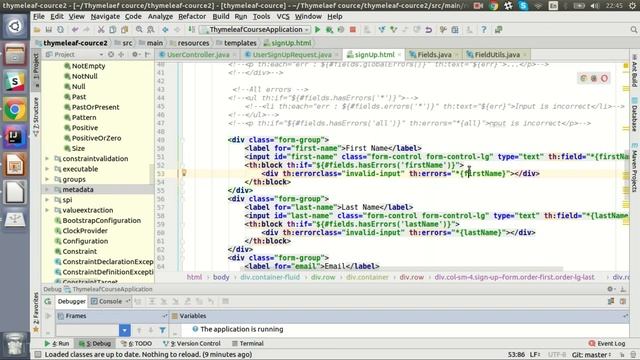Click the filter icon in Frames pane

162,330
